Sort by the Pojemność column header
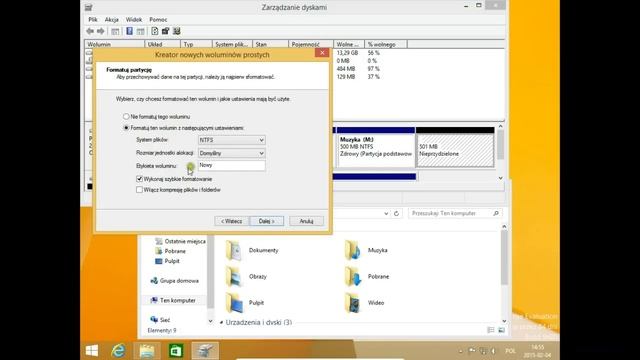The width and height of the screenshot is (640, 360). click(x=311, y=44)
